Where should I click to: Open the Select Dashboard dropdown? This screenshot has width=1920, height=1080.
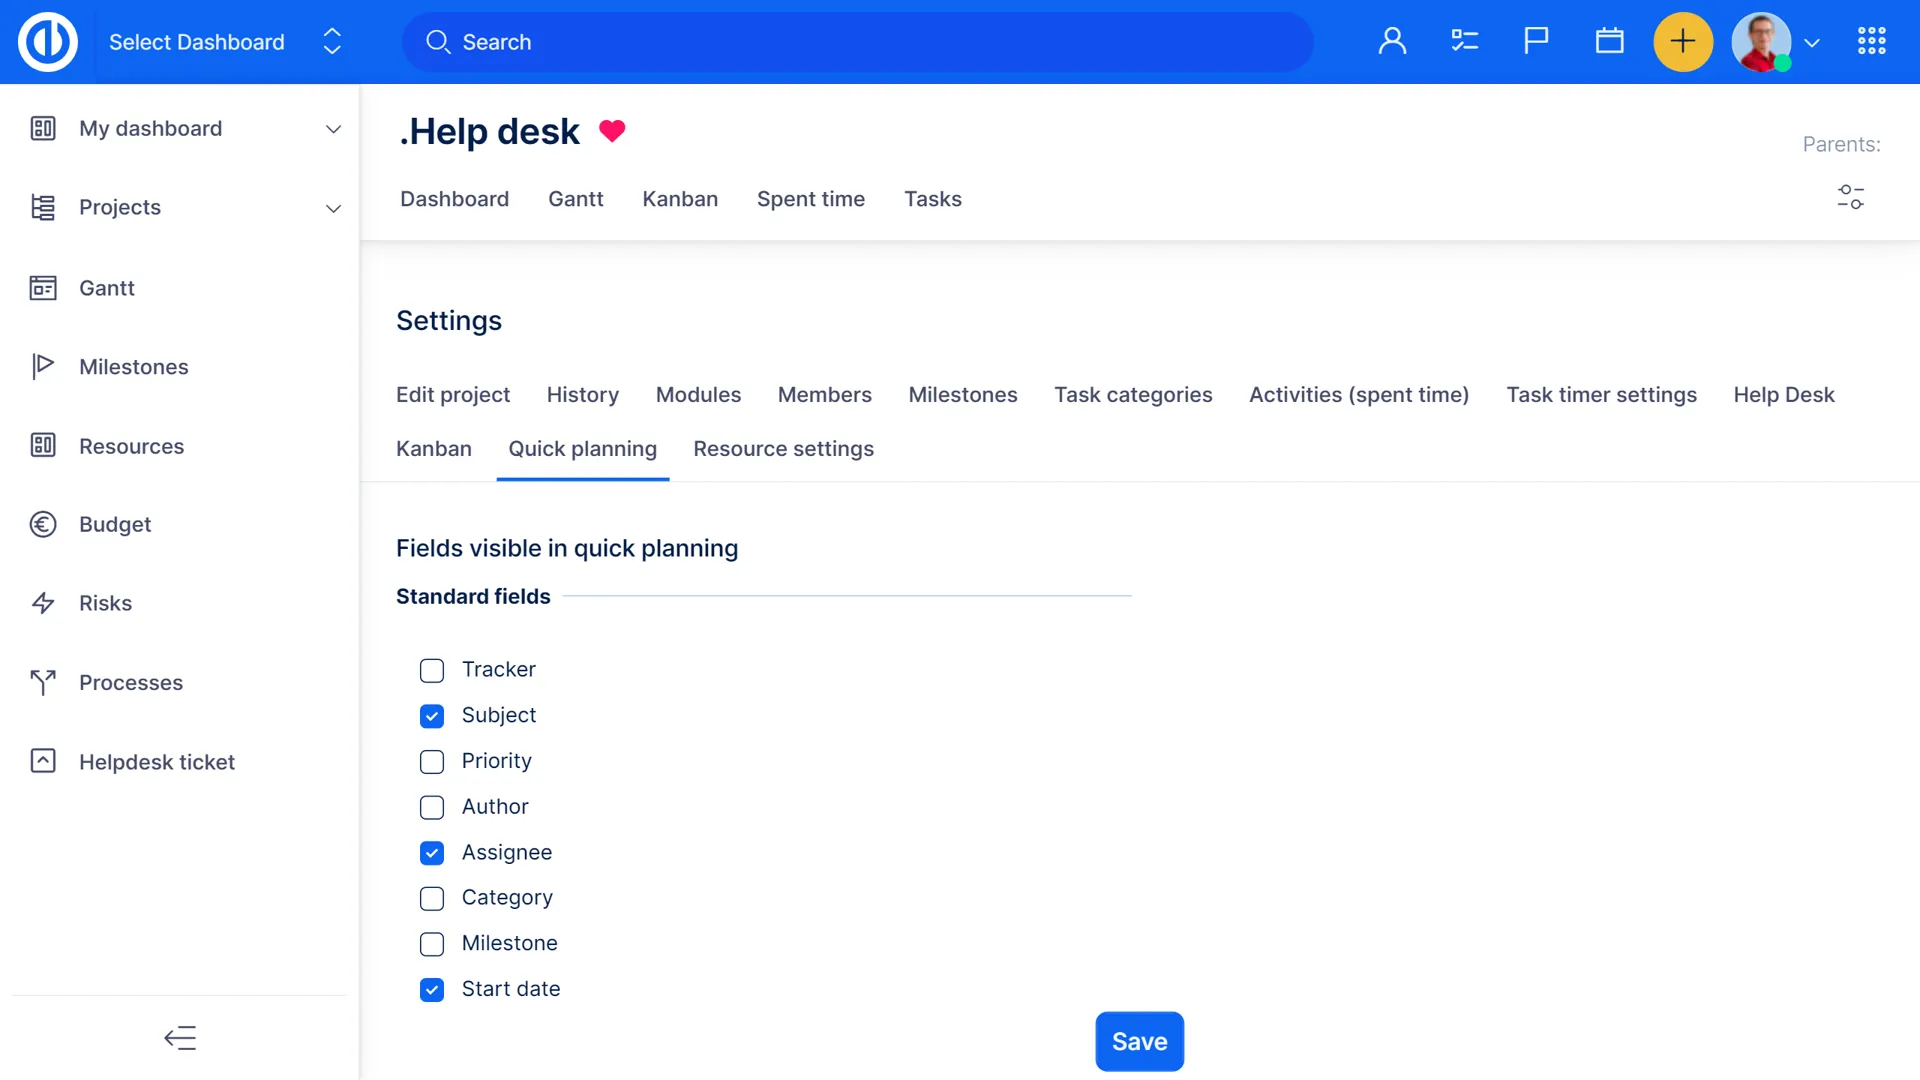(x=225, y=42)
